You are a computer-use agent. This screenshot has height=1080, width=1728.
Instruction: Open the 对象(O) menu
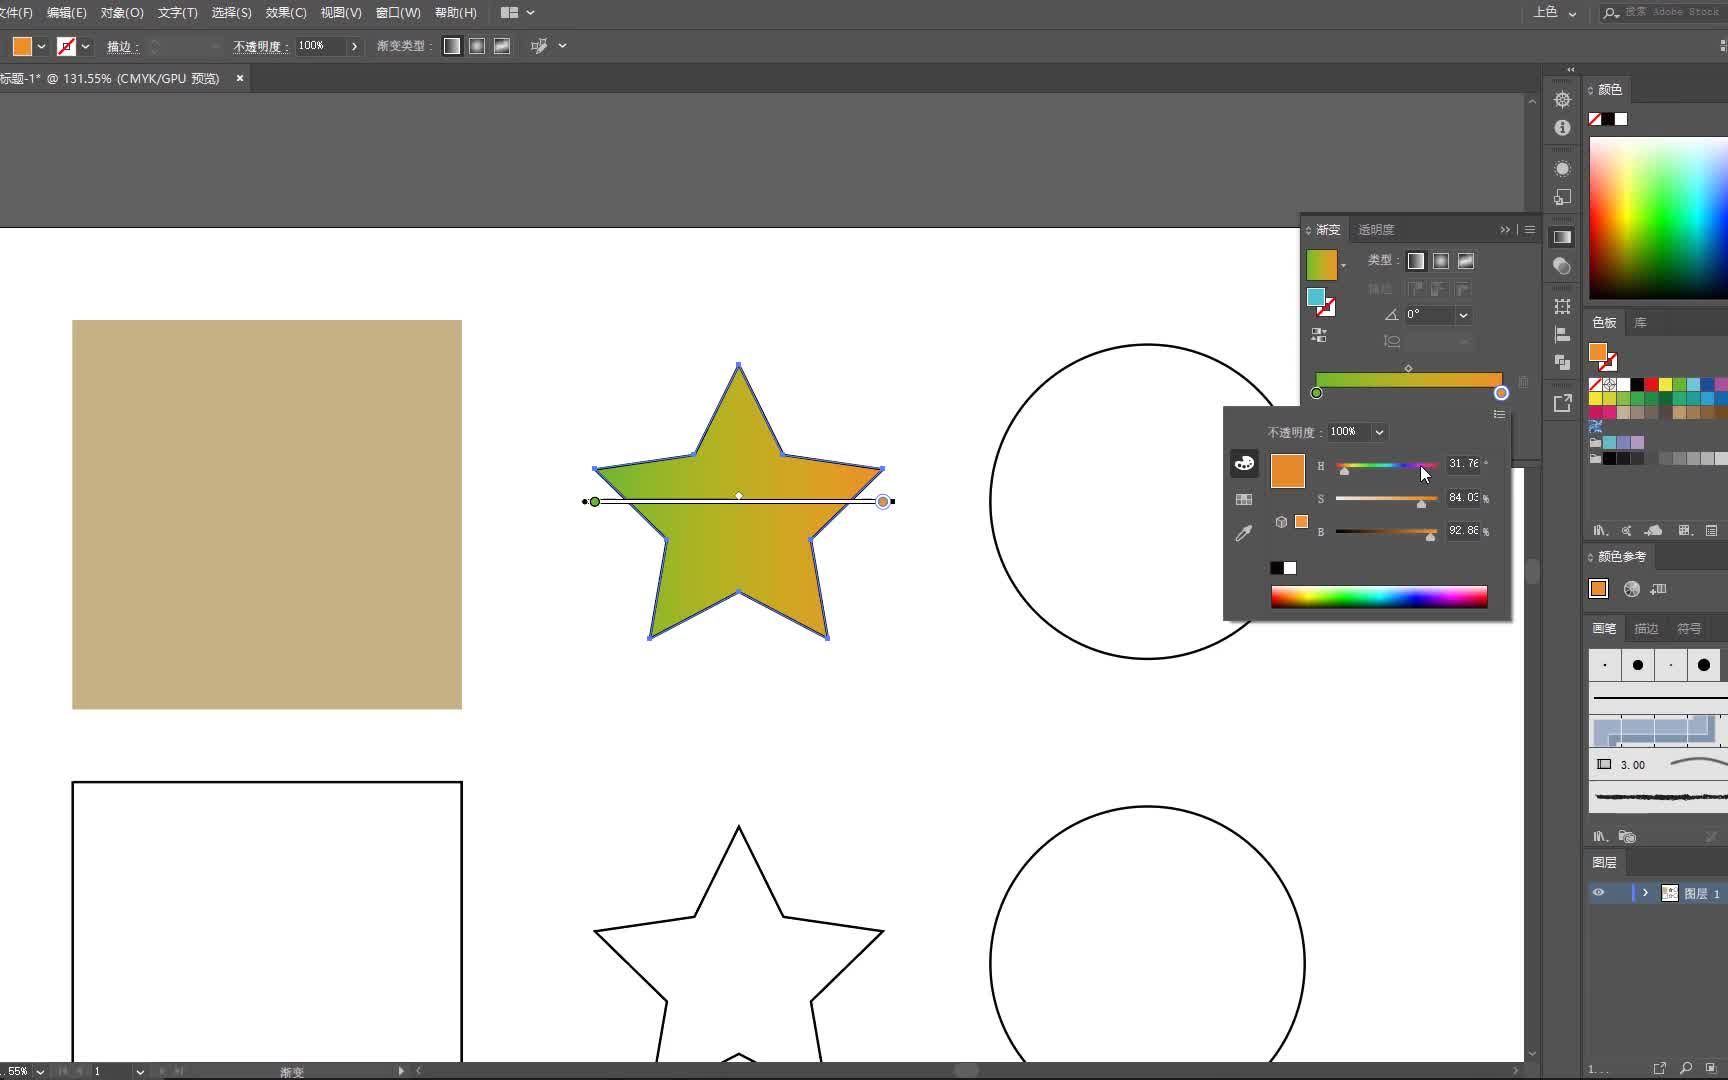(122, 13)
